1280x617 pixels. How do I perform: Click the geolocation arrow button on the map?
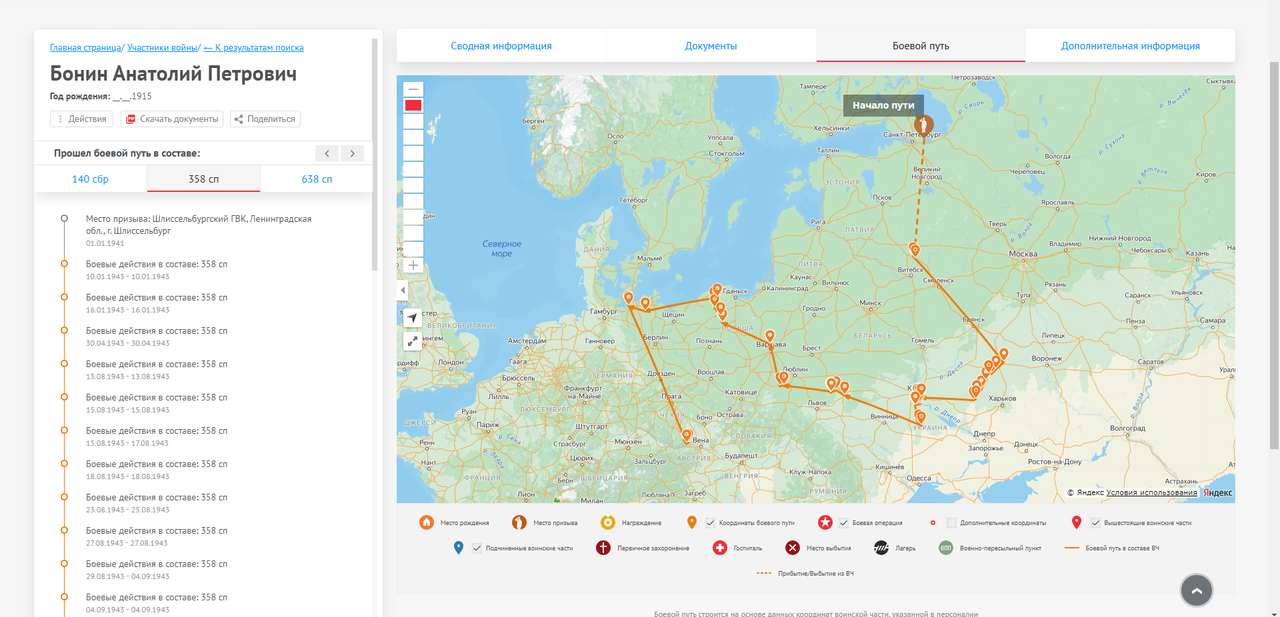pos(412,318)
